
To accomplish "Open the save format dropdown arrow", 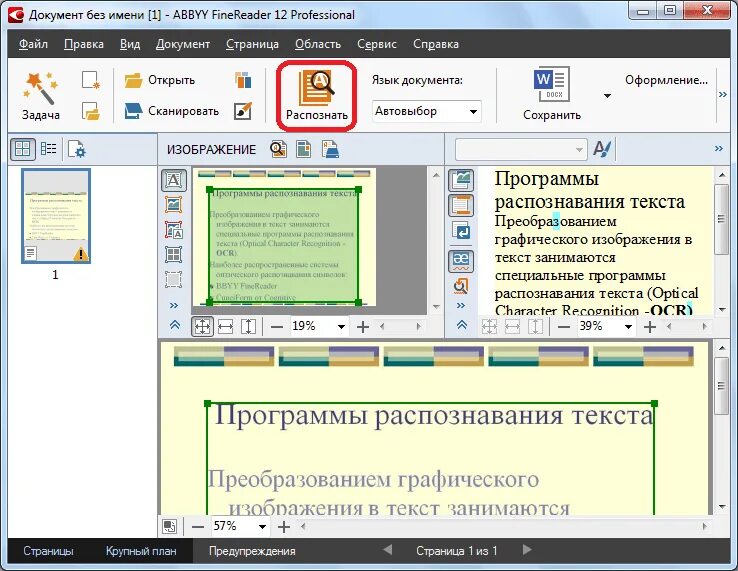I will point(607,96).
